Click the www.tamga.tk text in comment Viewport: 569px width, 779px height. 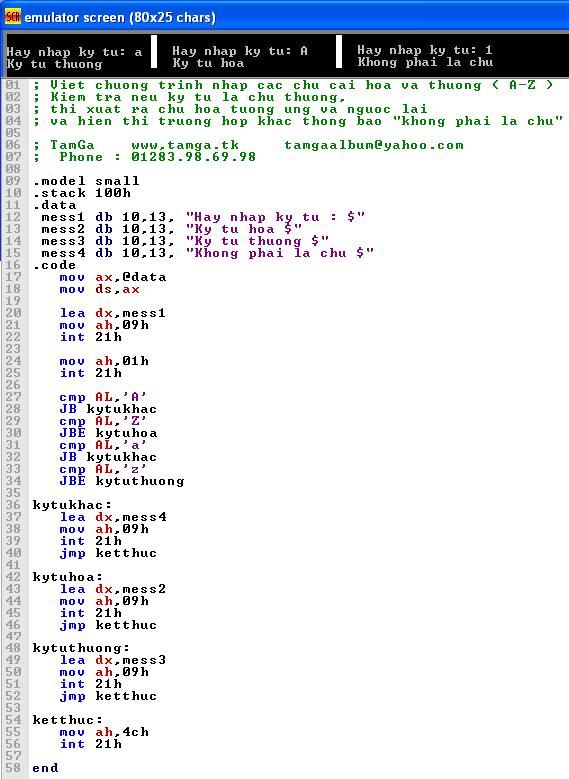(185, 146)
